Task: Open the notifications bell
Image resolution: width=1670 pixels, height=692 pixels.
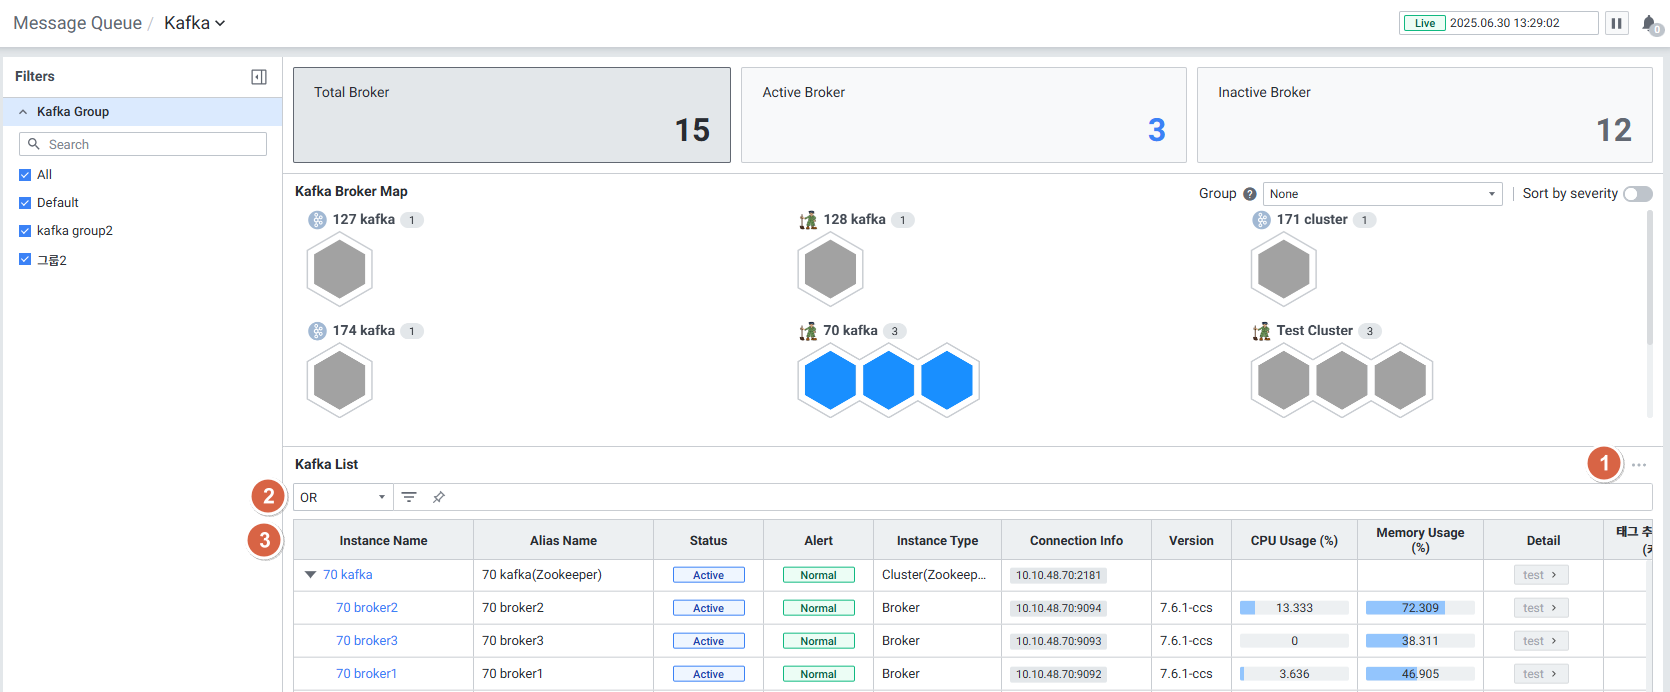Action: coord(1648,23)
